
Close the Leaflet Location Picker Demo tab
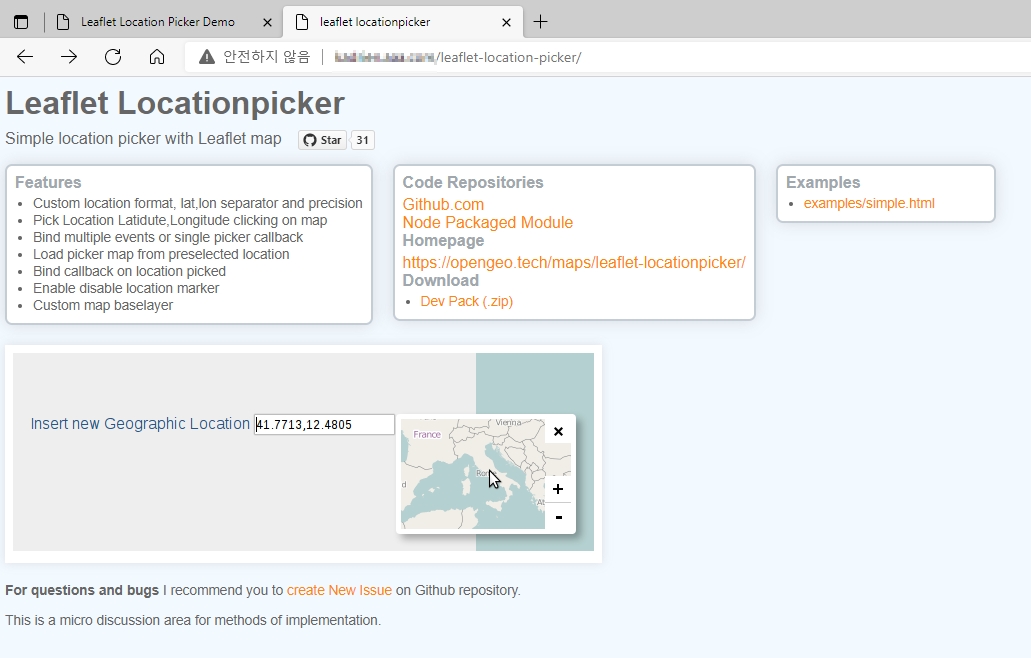click(x=268, y=22)
